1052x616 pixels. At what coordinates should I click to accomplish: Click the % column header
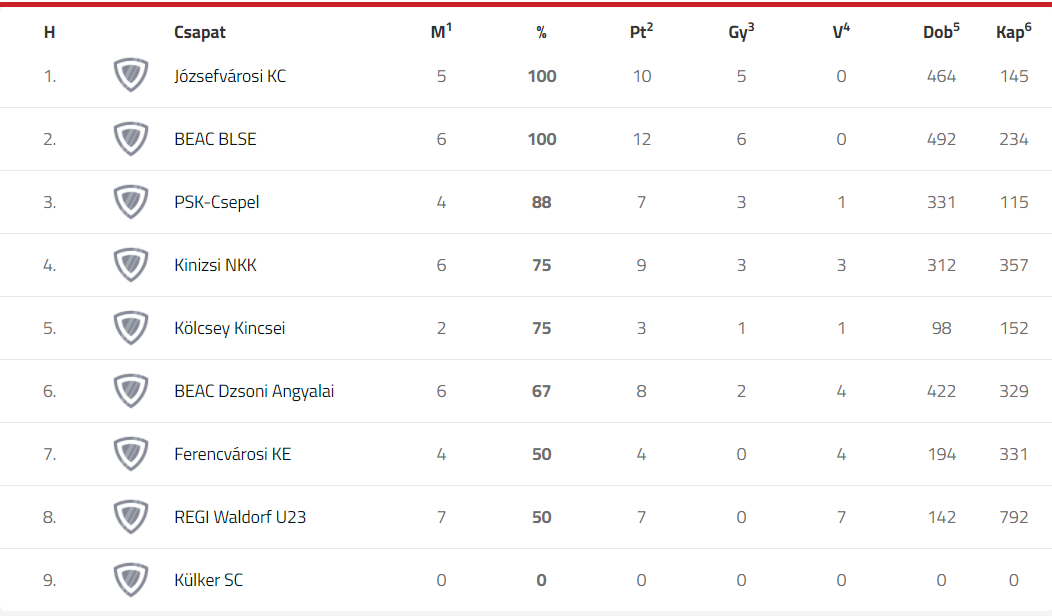pyautogui.click(x=541, y=32)
